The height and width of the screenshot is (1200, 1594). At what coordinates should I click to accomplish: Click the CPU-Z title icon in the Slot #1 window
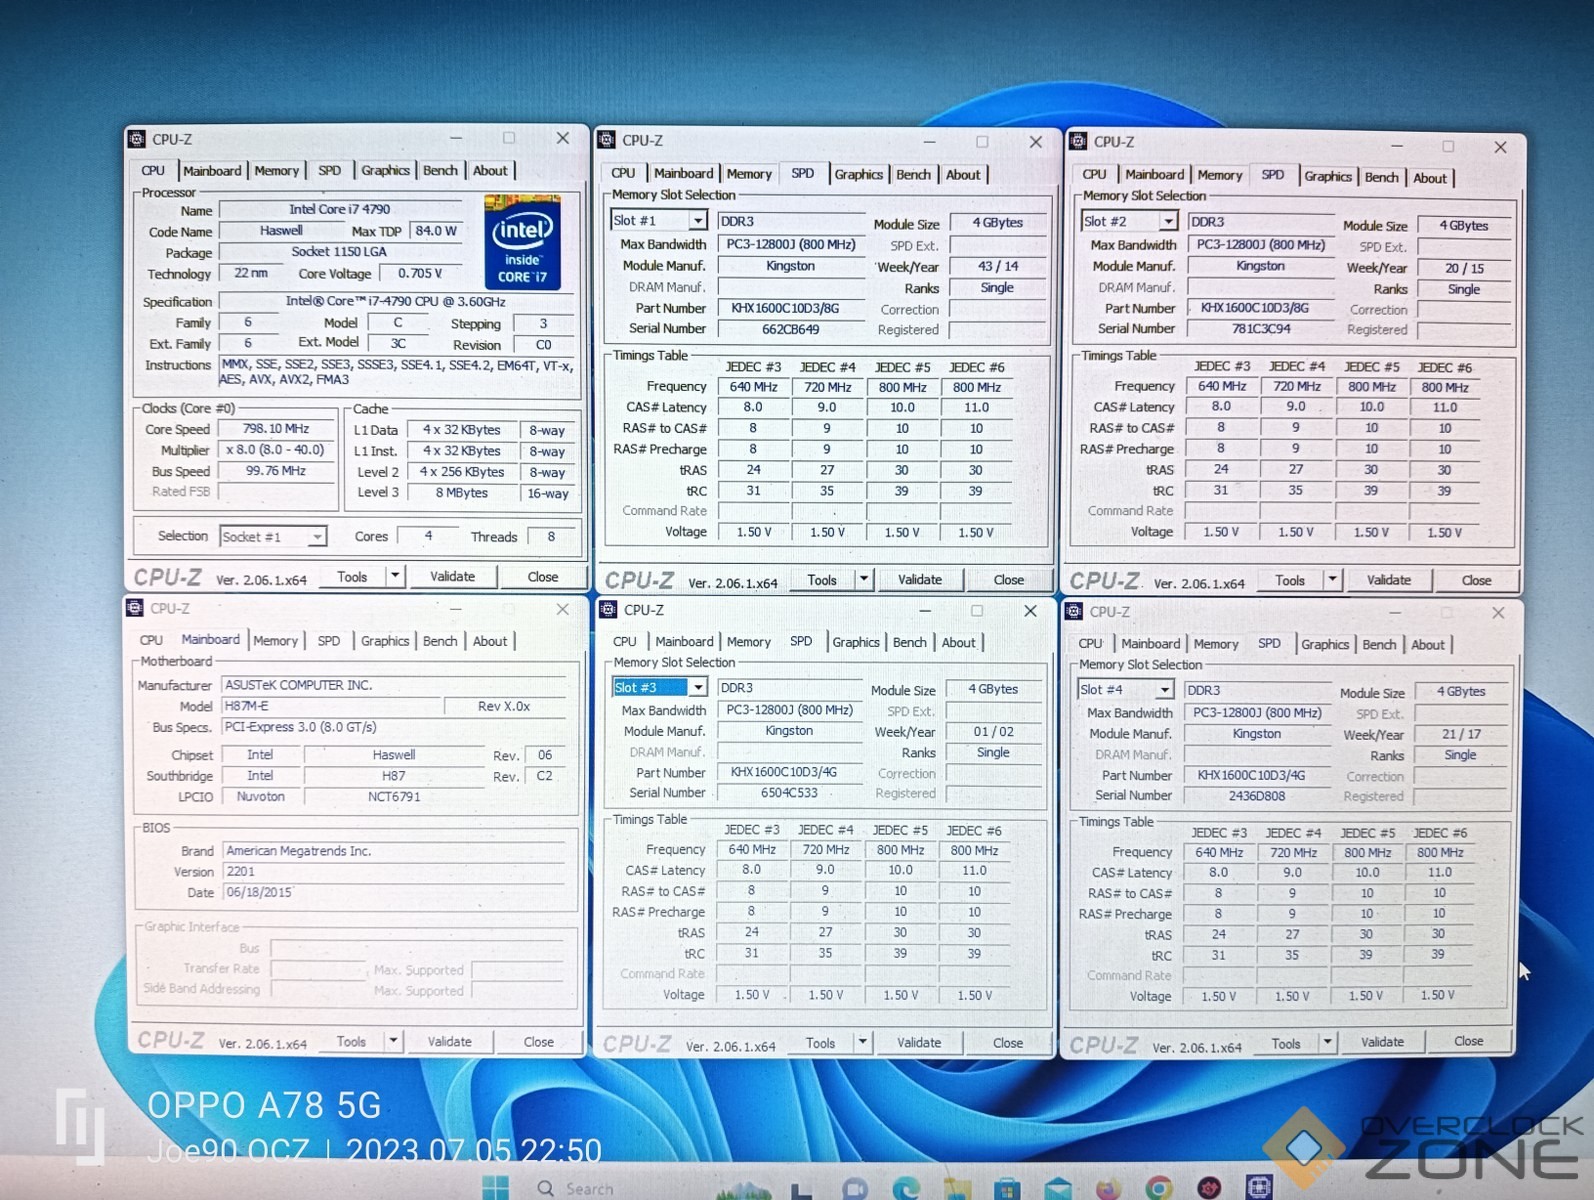point(606,140)
